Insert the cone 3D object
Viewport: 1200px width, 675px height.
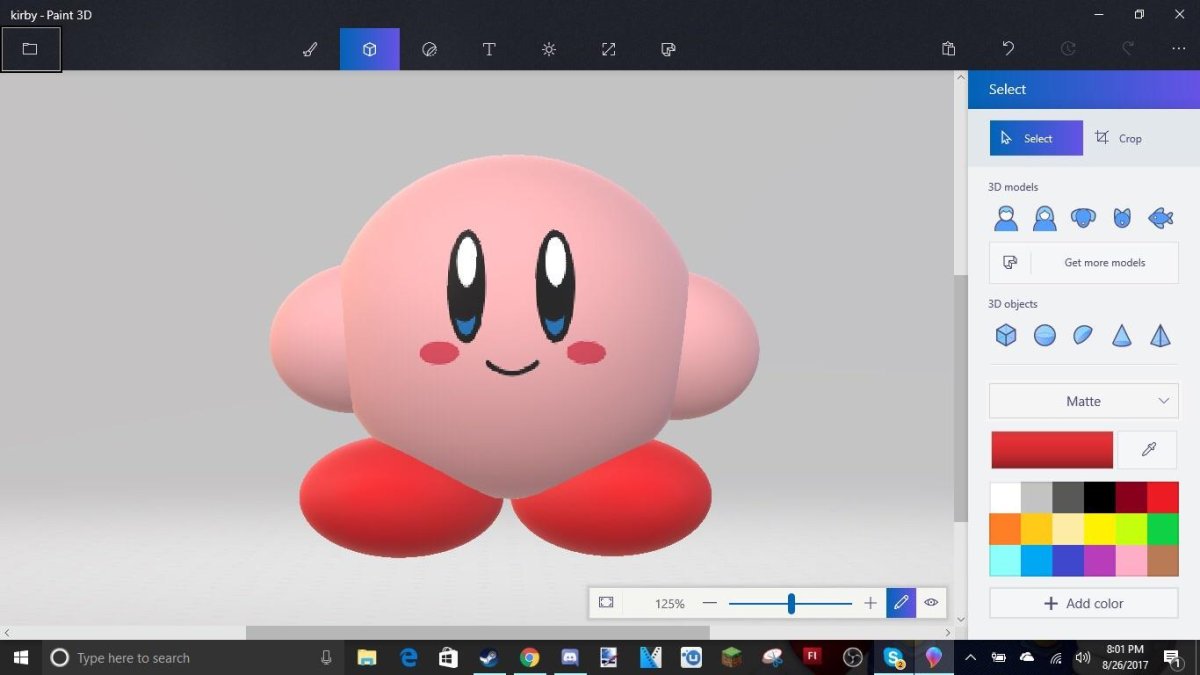coord(1122,335)
